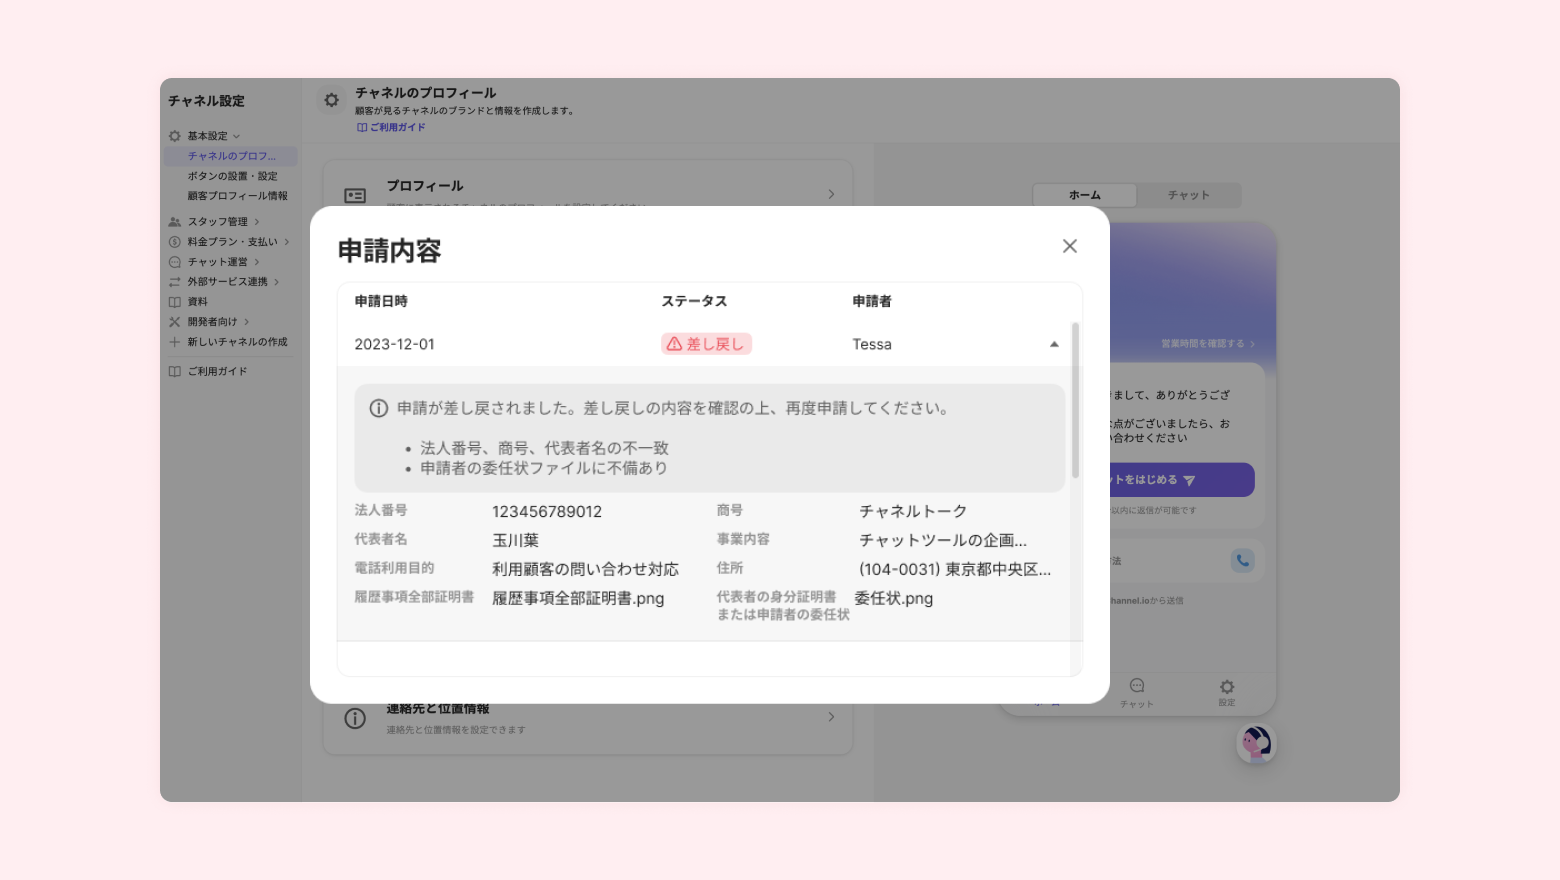The width and height of the screenshot is (1560, 880).
Task: Open the ご利用ガイド link under header
Action: coord(391,127)
